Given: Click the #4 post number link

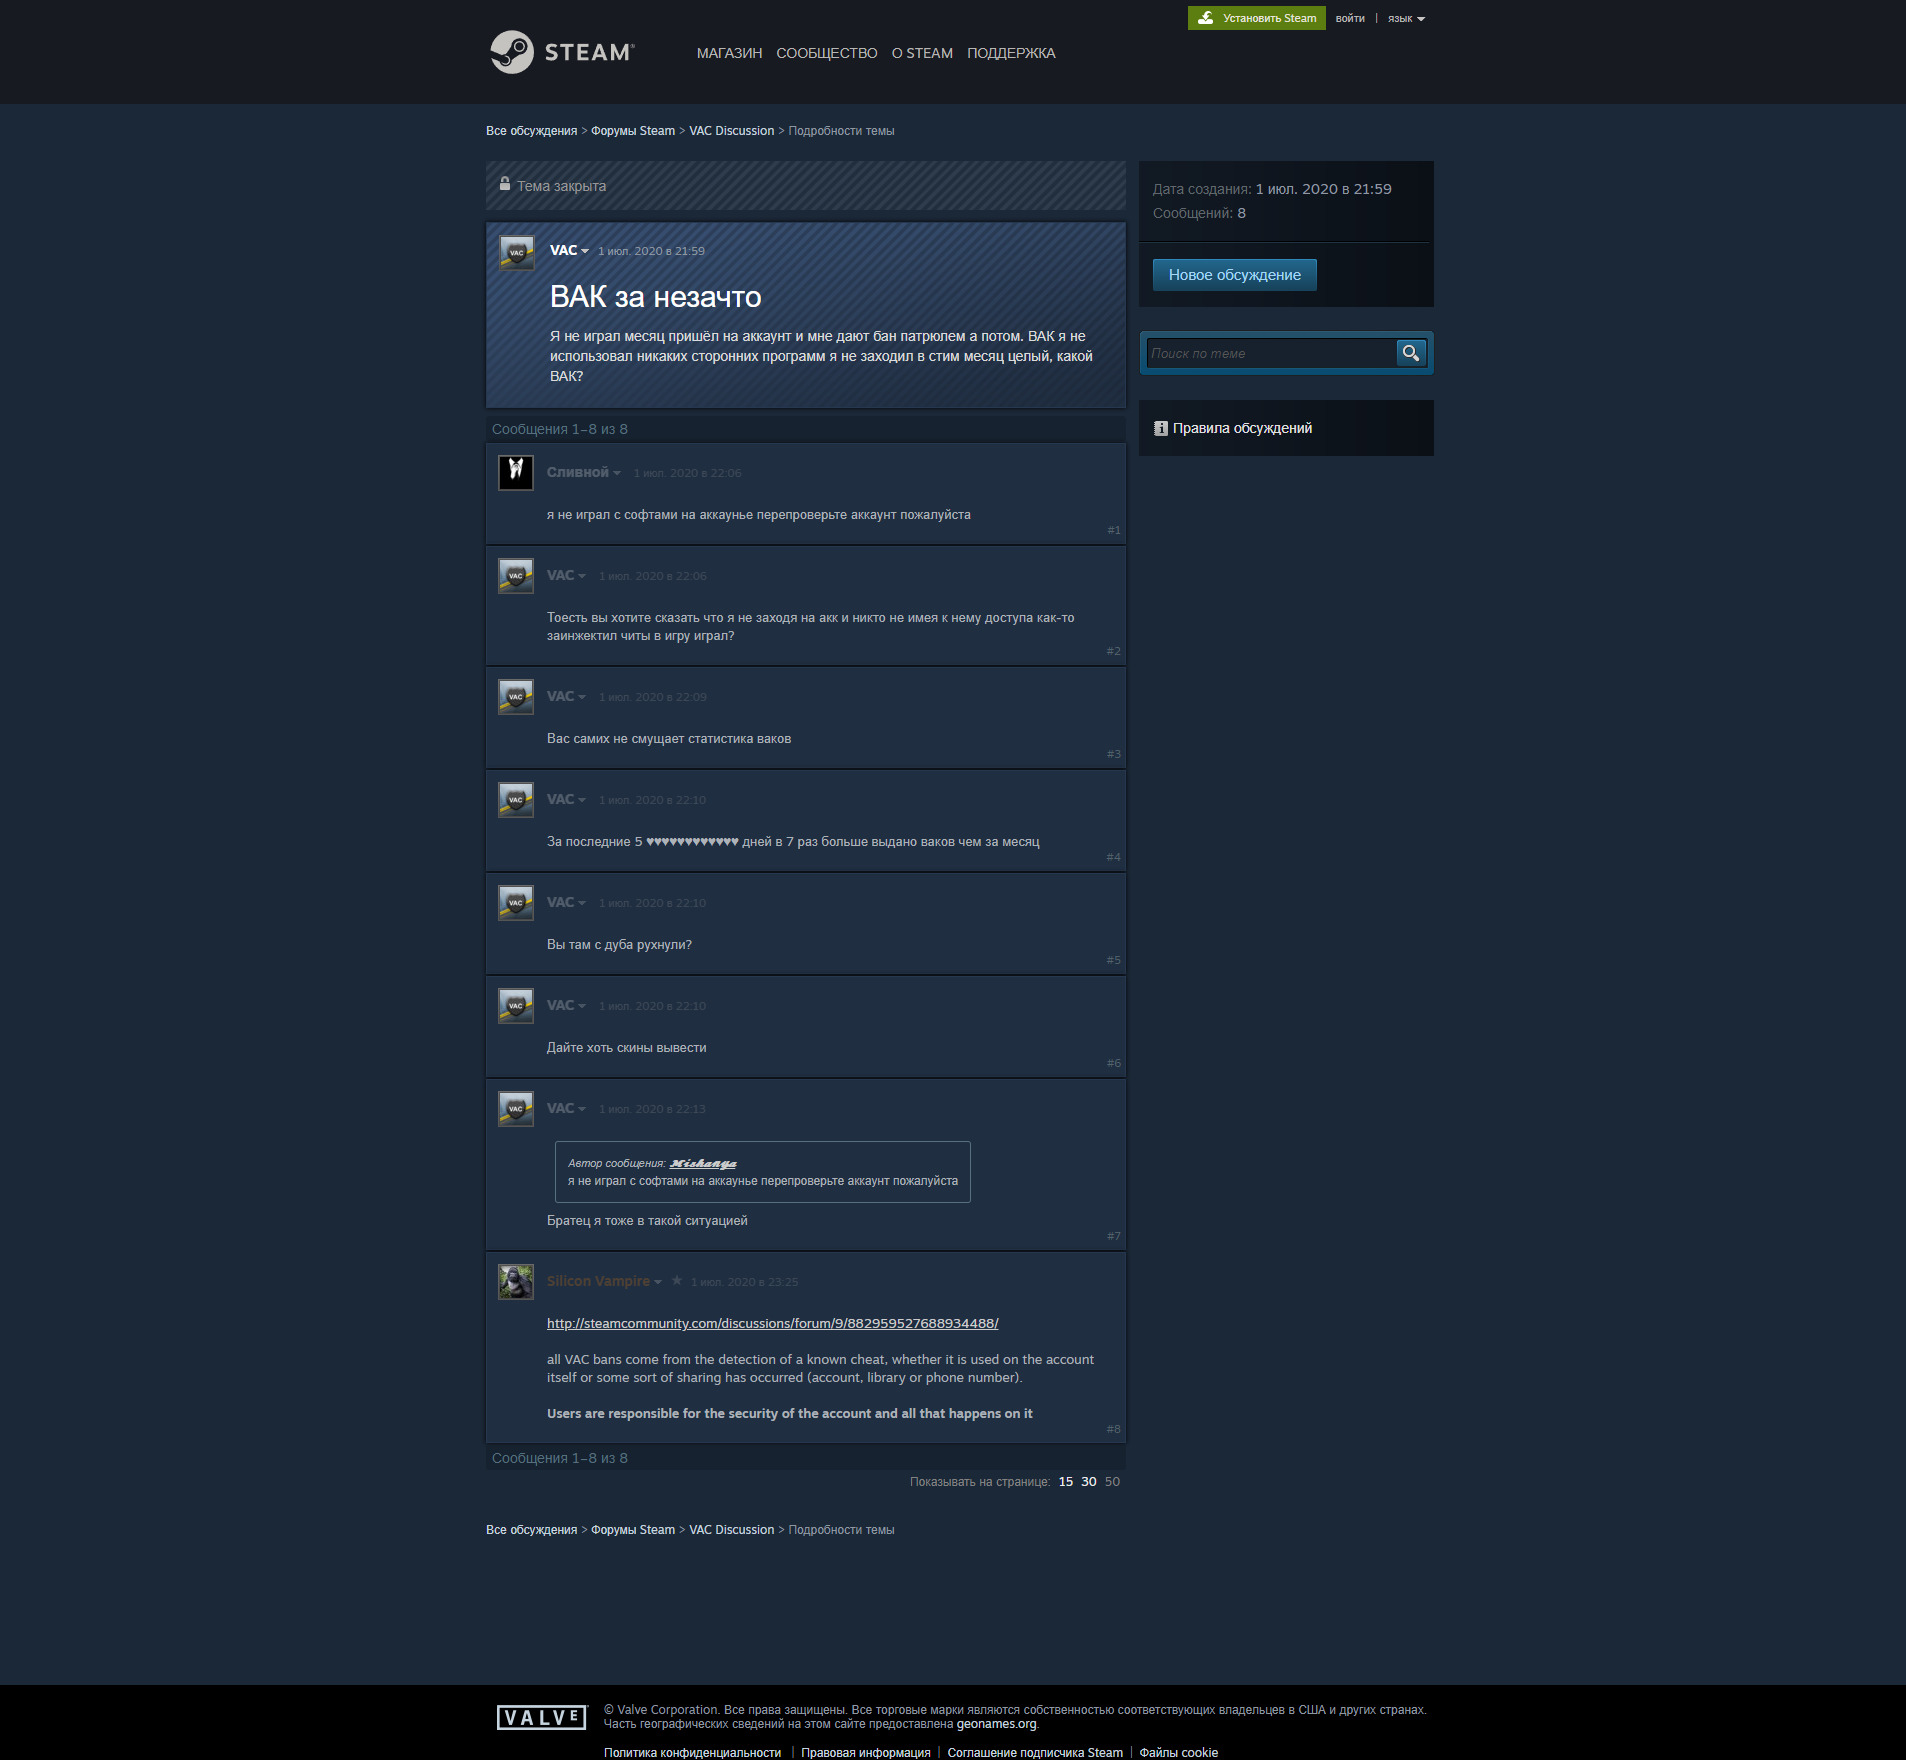Looking at the screenshot, I should 1114,857.
